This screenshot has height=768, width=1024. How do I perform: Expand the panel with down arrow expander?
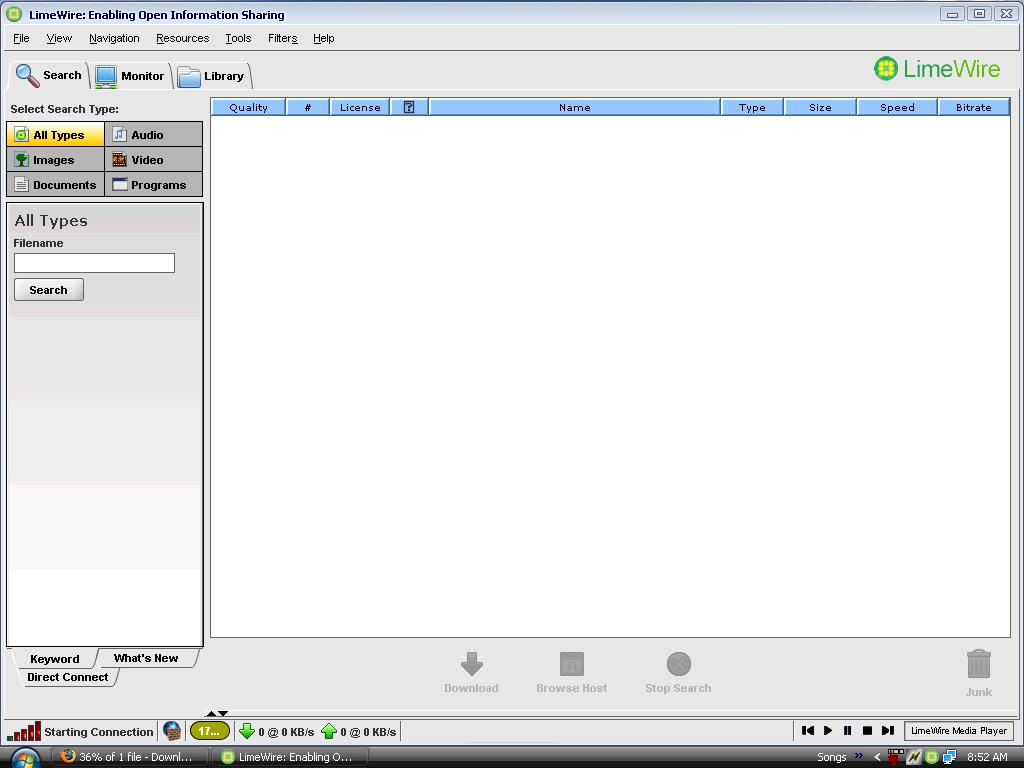click(x=223, y=713)
